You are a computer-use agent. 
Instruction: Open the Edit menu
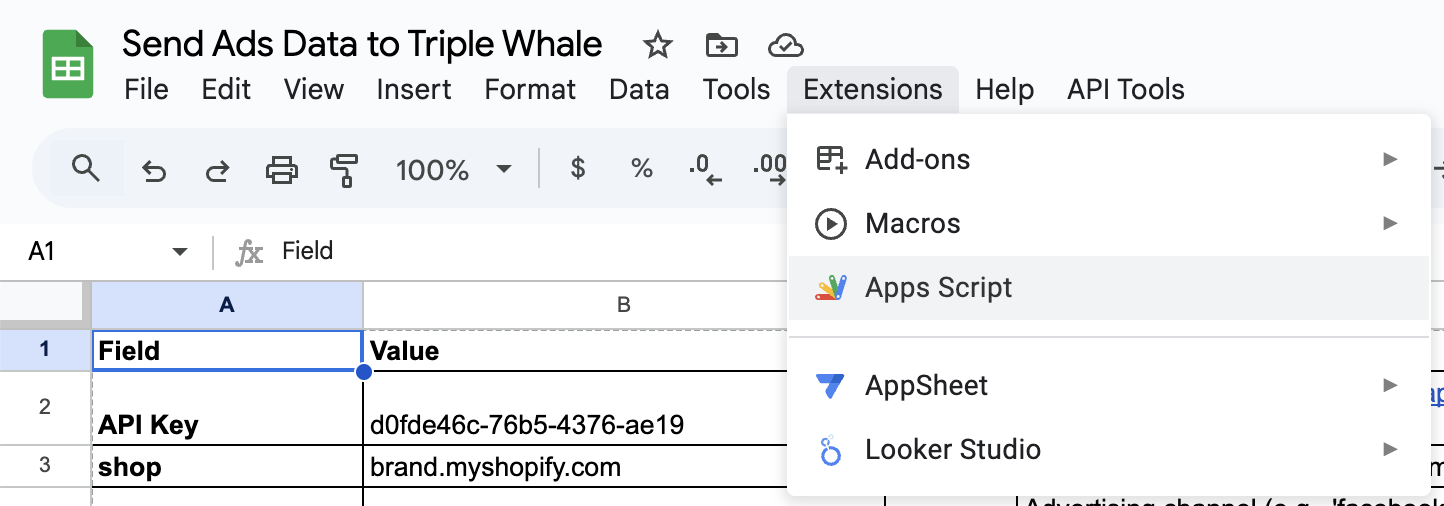(226, 90)
